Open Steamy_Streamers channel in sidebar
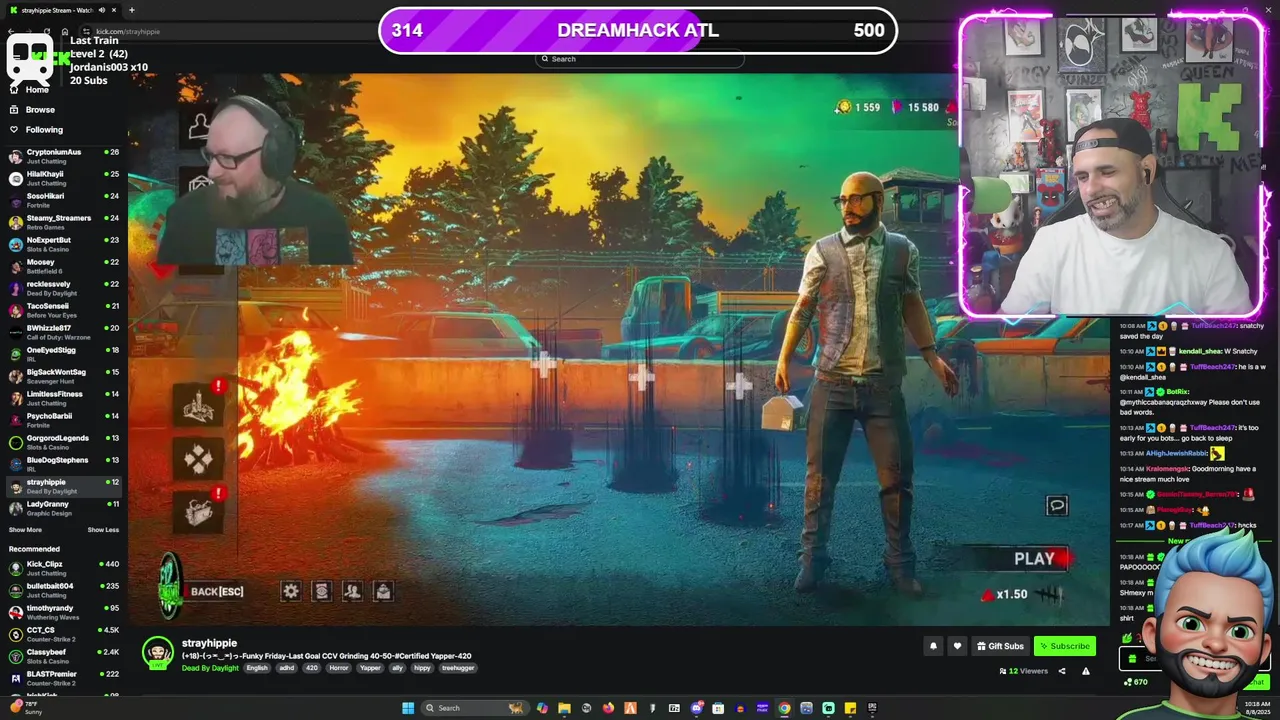1280x720 pixels. (64, 222)
